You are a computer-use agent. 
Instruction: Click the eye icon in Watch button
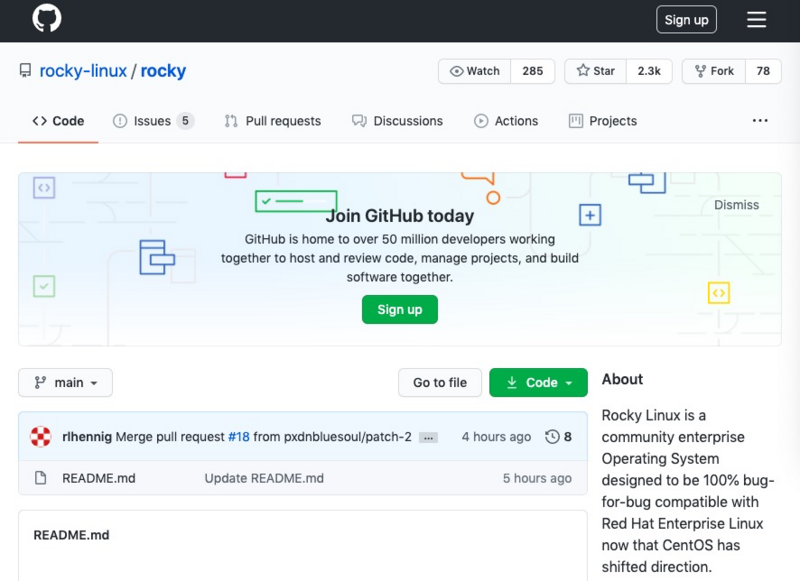457,71
